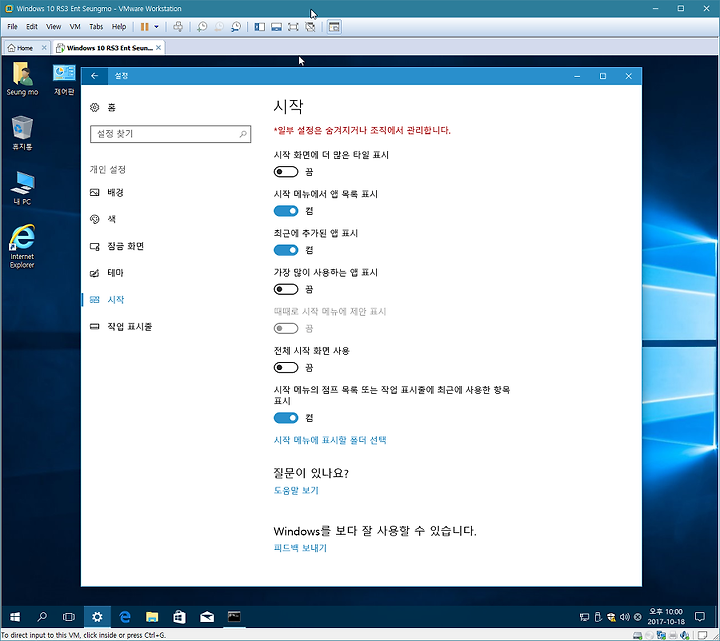The image size is (720, 641).
Task: Open the 휴지통 recycle bin icon
Action: pyautogui.click(x=22, y=133)
